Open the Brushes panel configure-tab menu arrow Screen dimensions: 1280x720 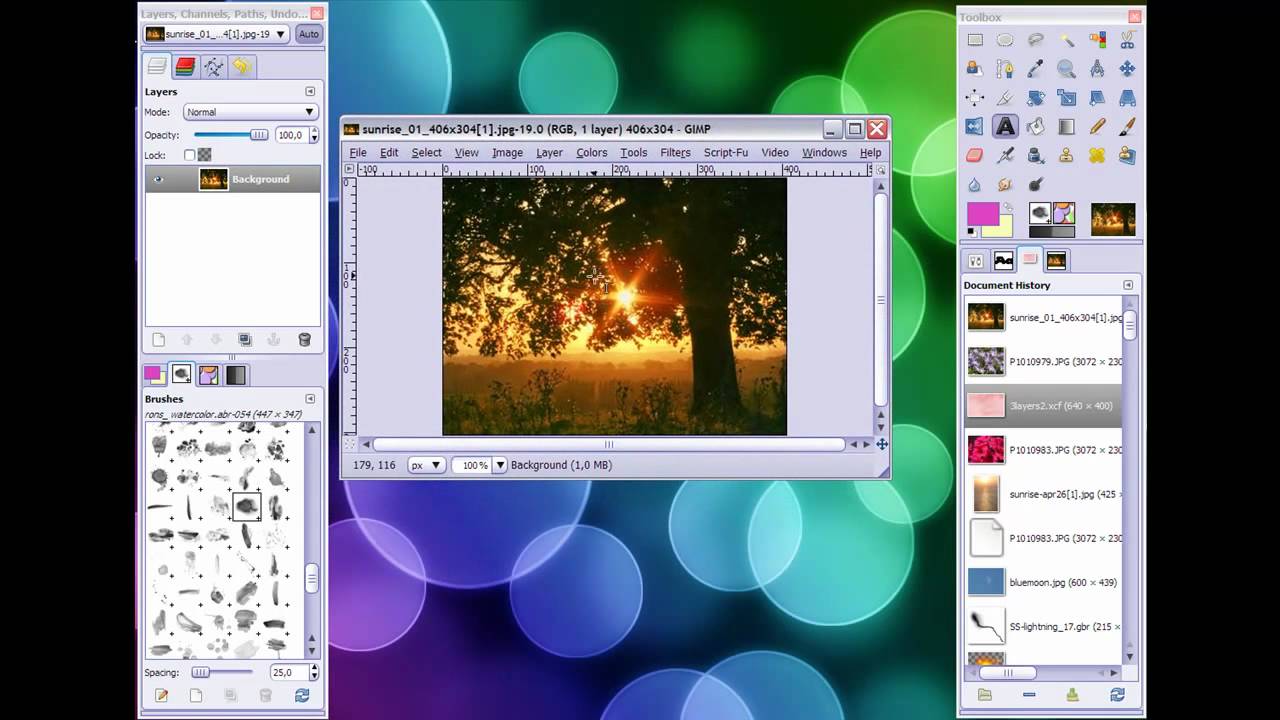[x=310, y=398]
